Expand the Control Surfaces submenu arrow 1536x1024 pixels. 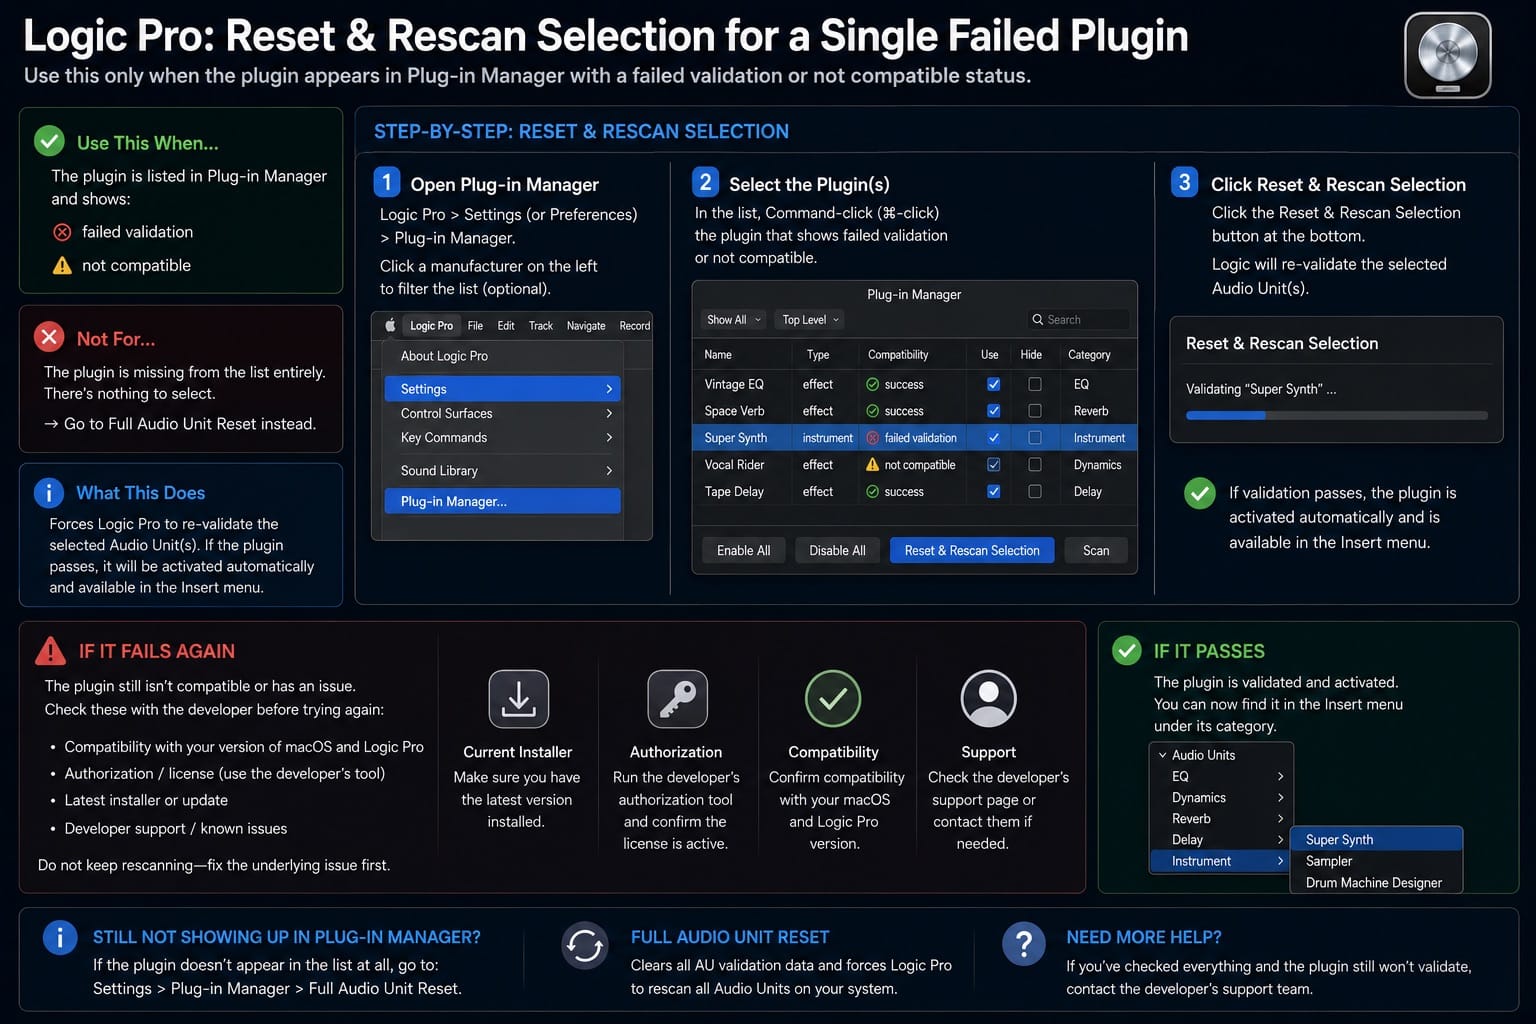click(608, 414)
